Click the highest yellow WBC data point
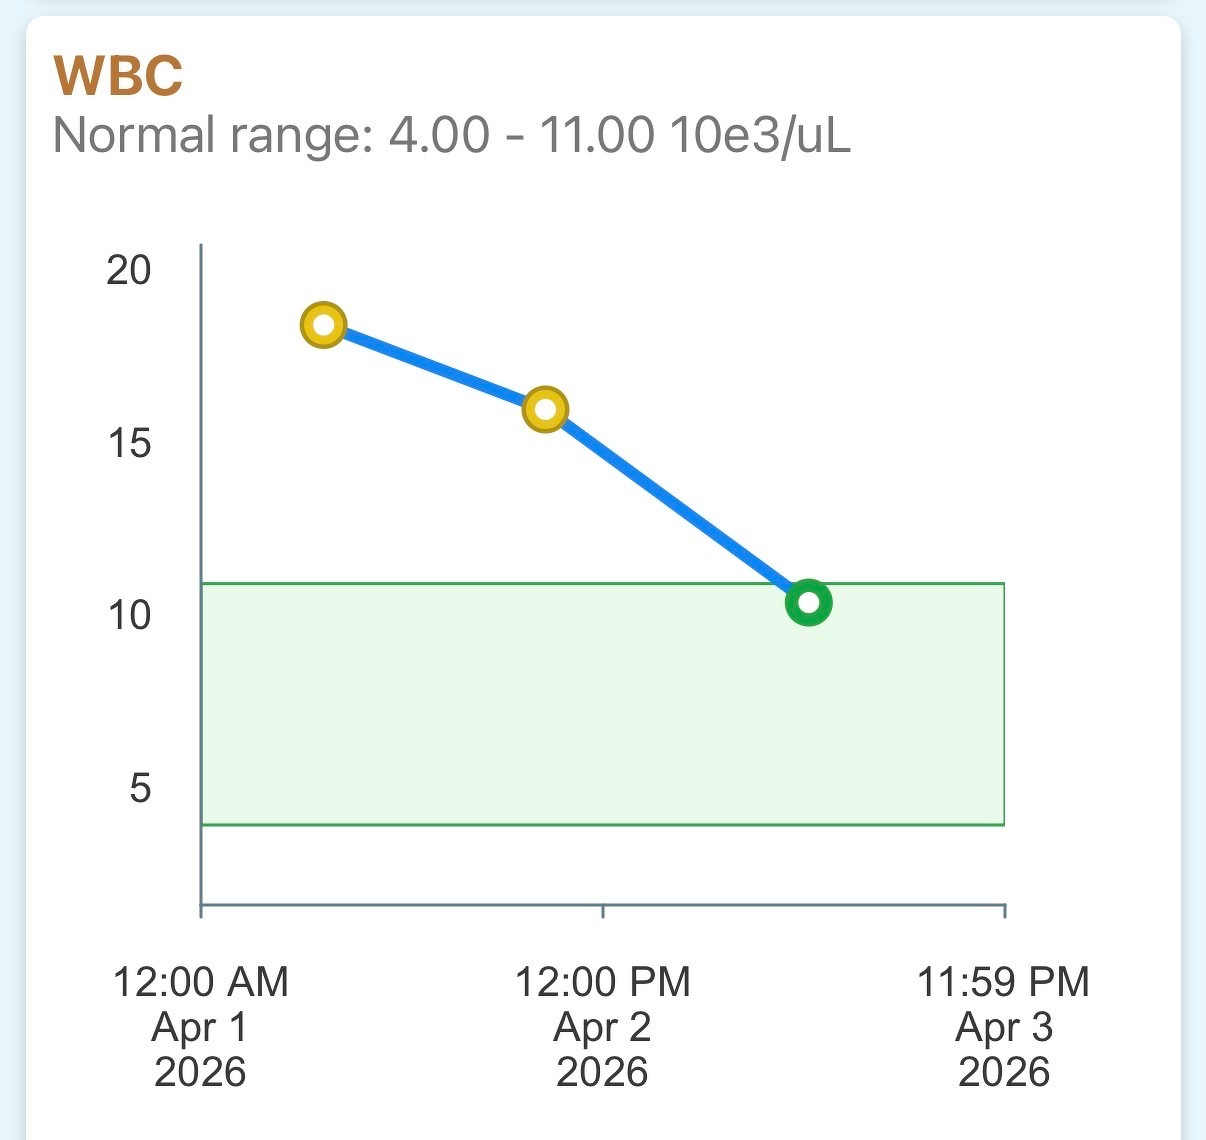This screenshot has height=1140, width=1206. coord(323,325)
